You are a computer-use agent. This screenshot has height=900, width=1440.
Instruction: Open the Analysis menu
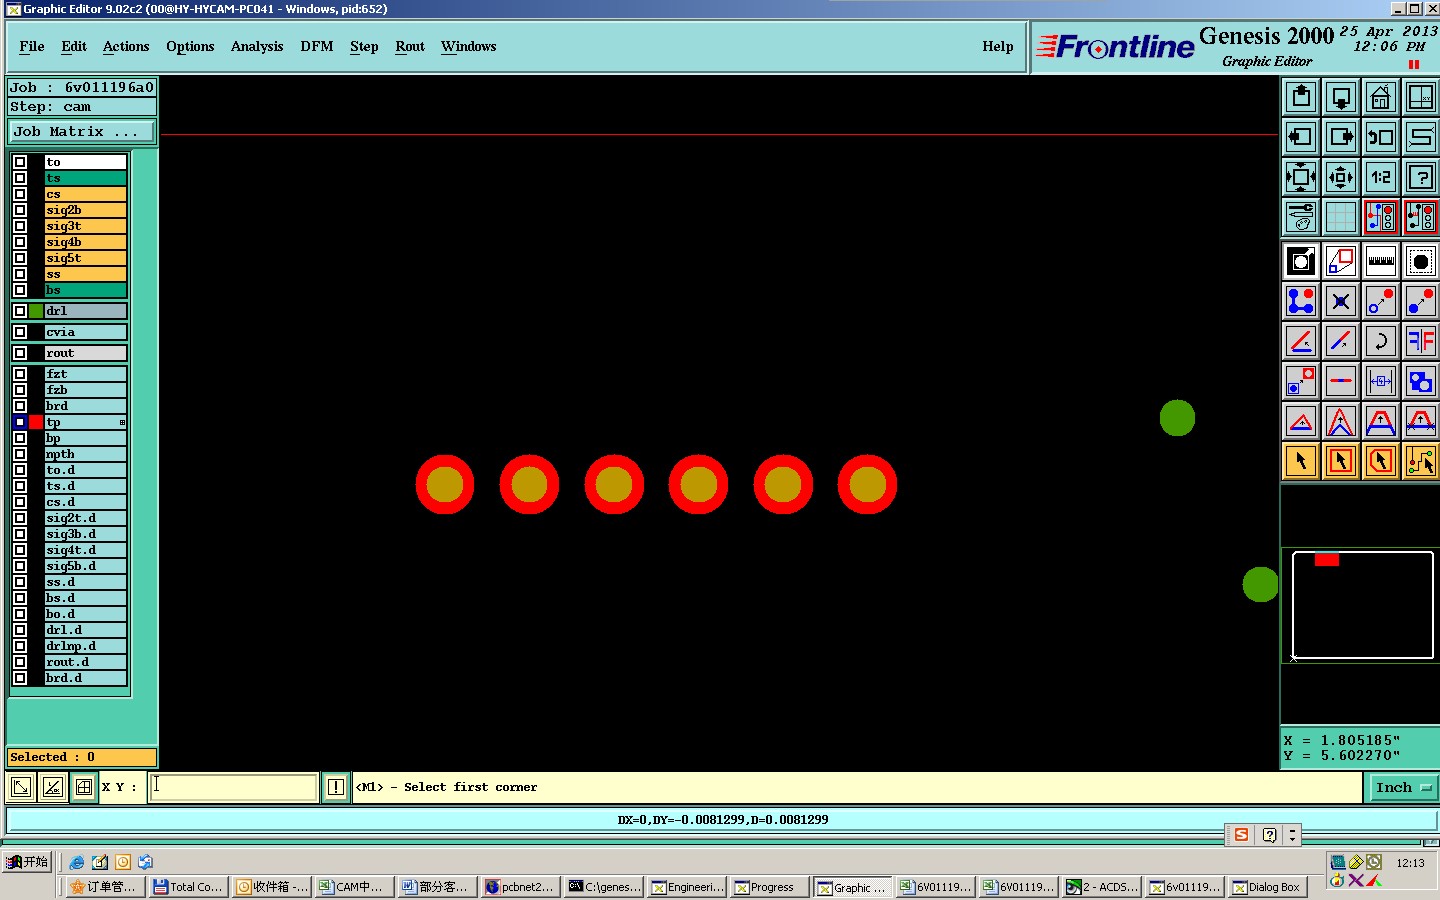(257, 46)
